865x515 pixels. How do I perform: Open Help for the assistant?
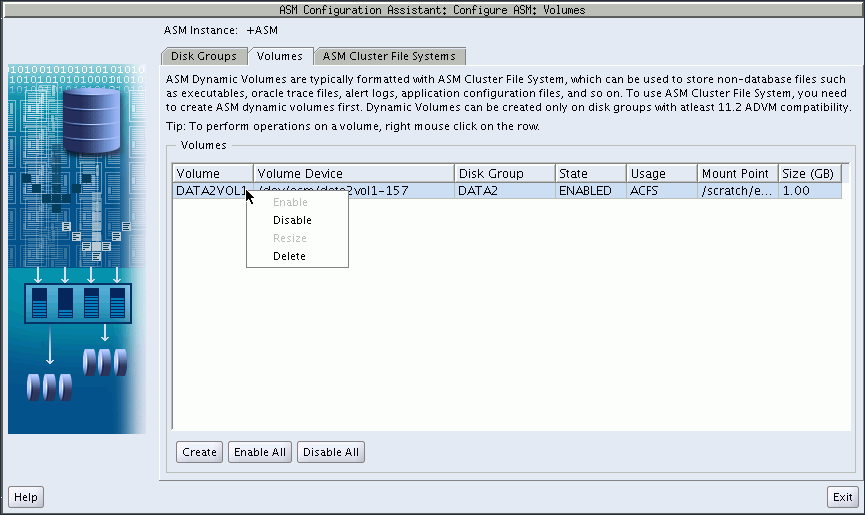point(26,497)
